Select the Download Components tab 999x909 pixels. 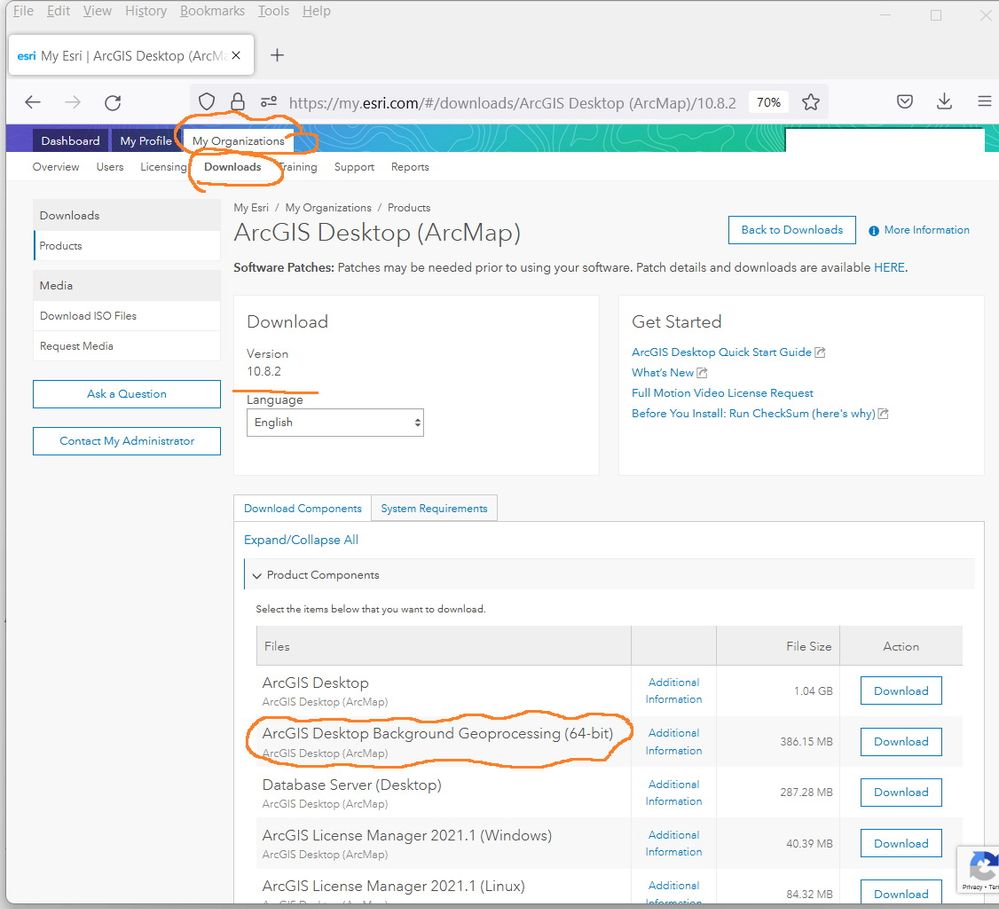[303, 508]
